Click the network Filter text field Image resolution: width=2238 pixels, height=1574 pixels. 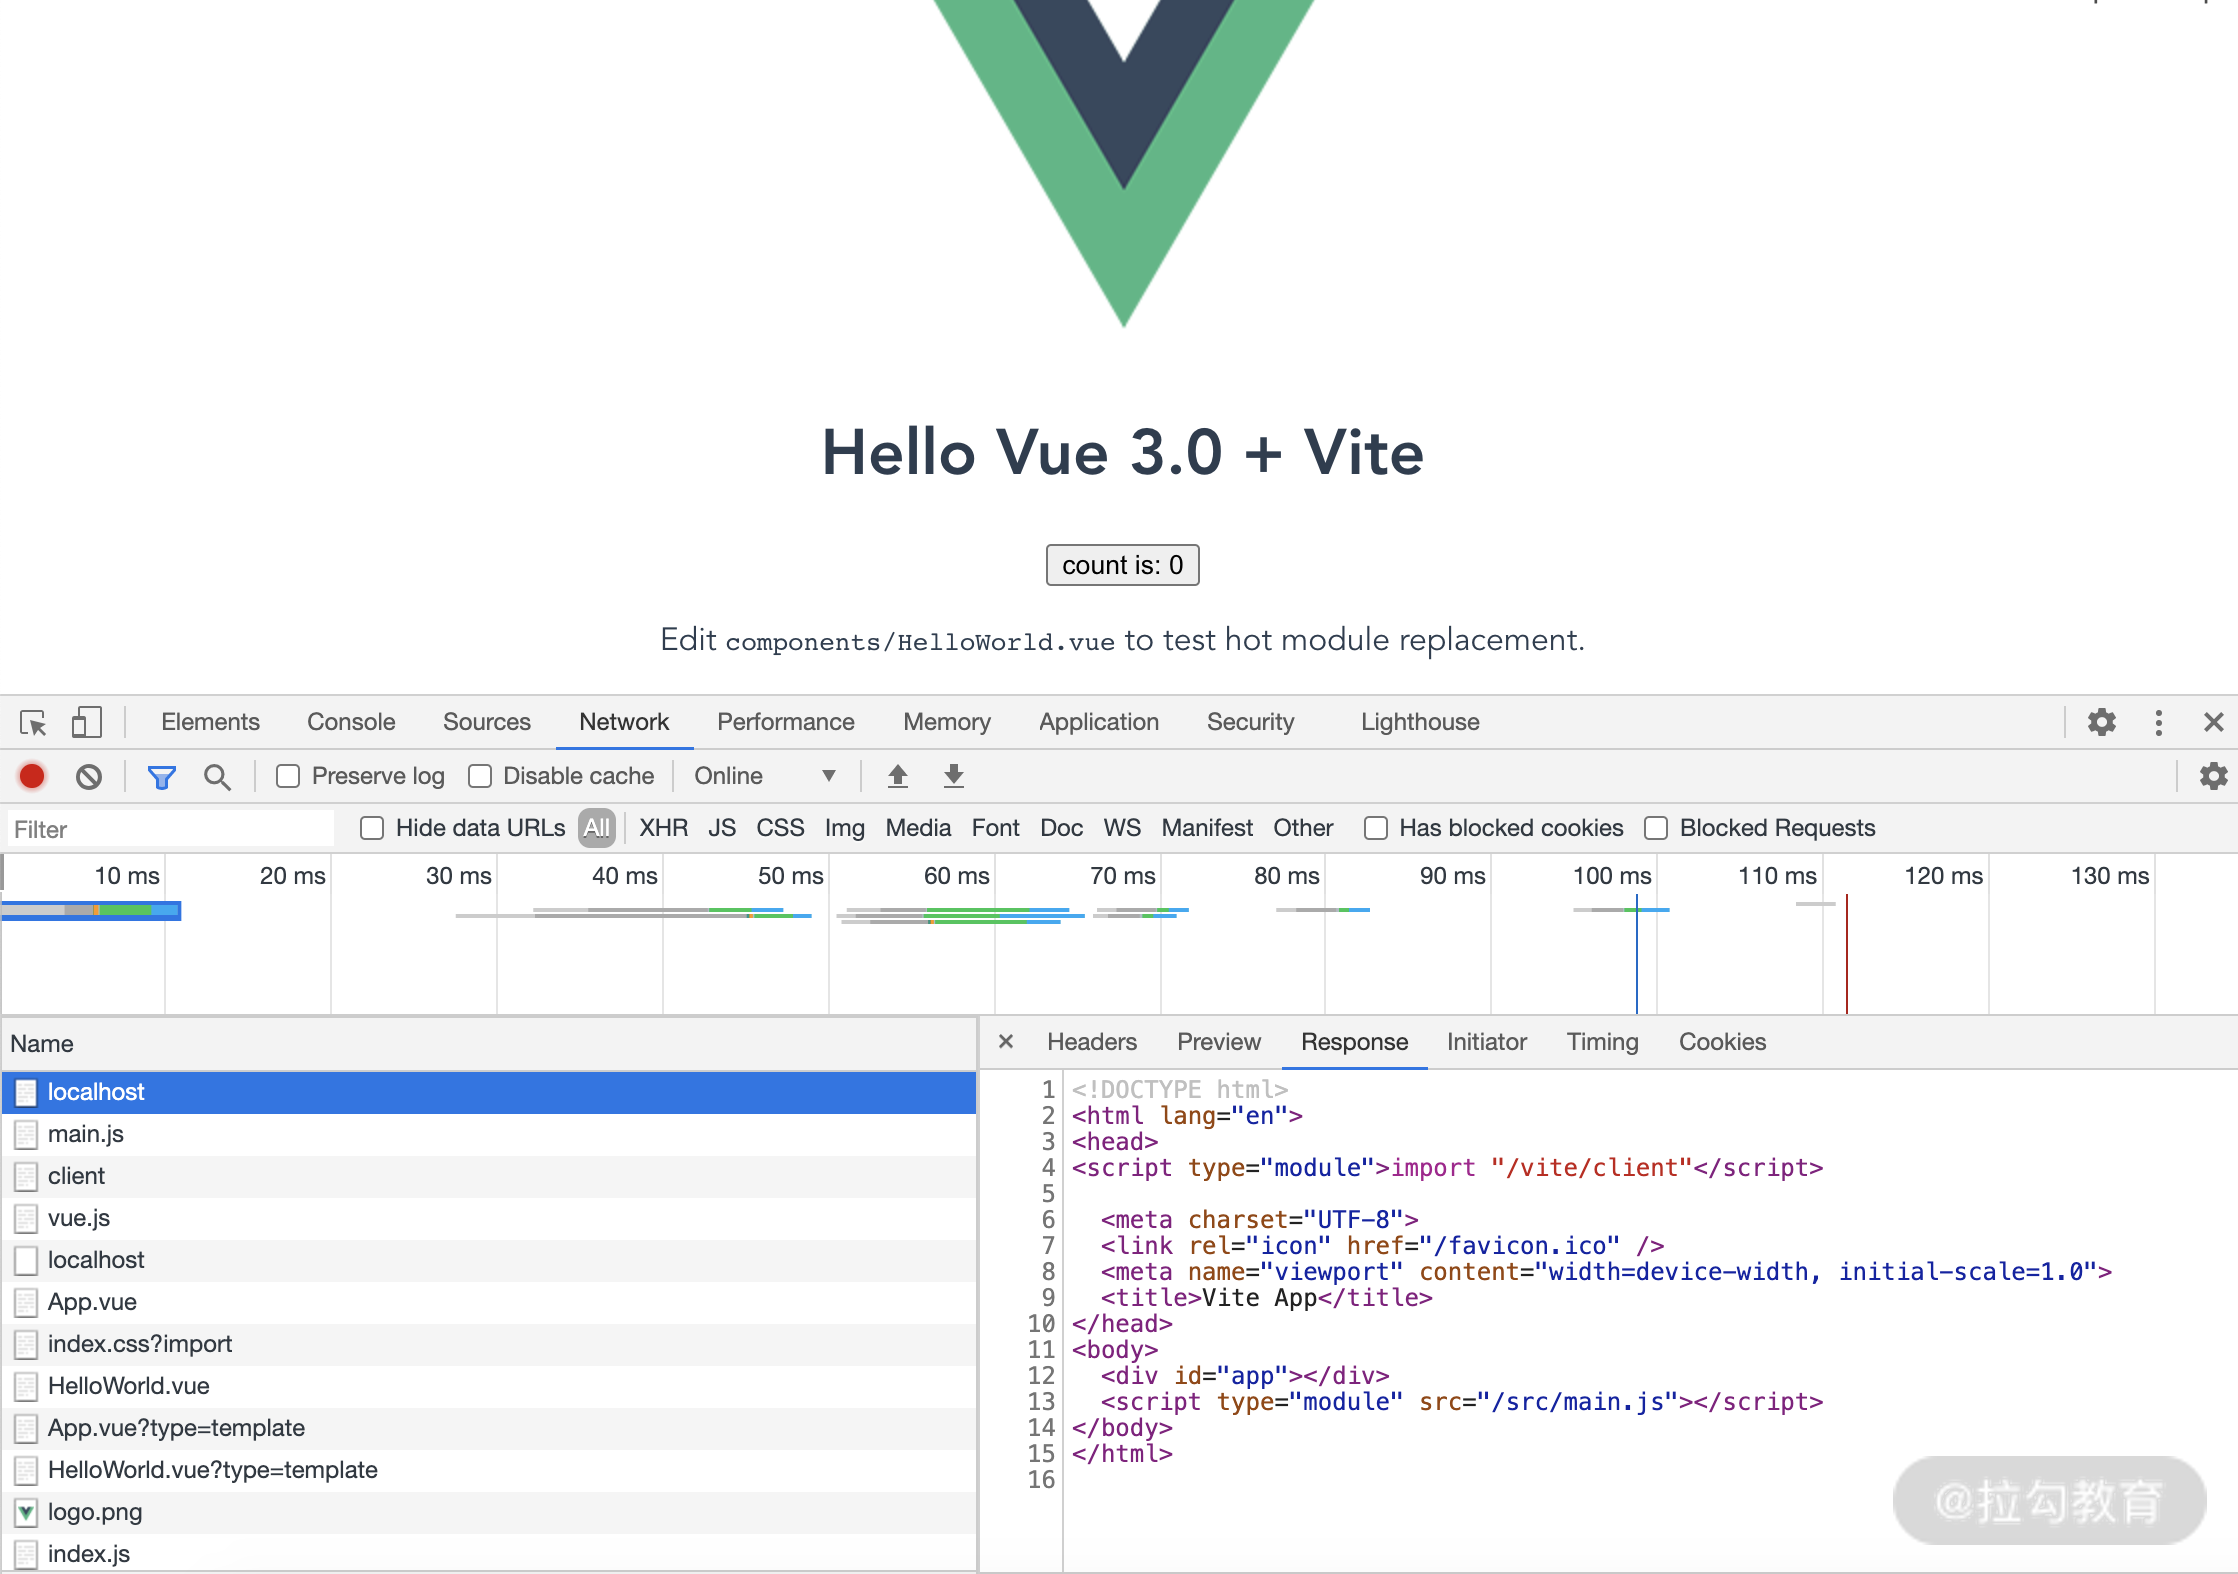170,829
